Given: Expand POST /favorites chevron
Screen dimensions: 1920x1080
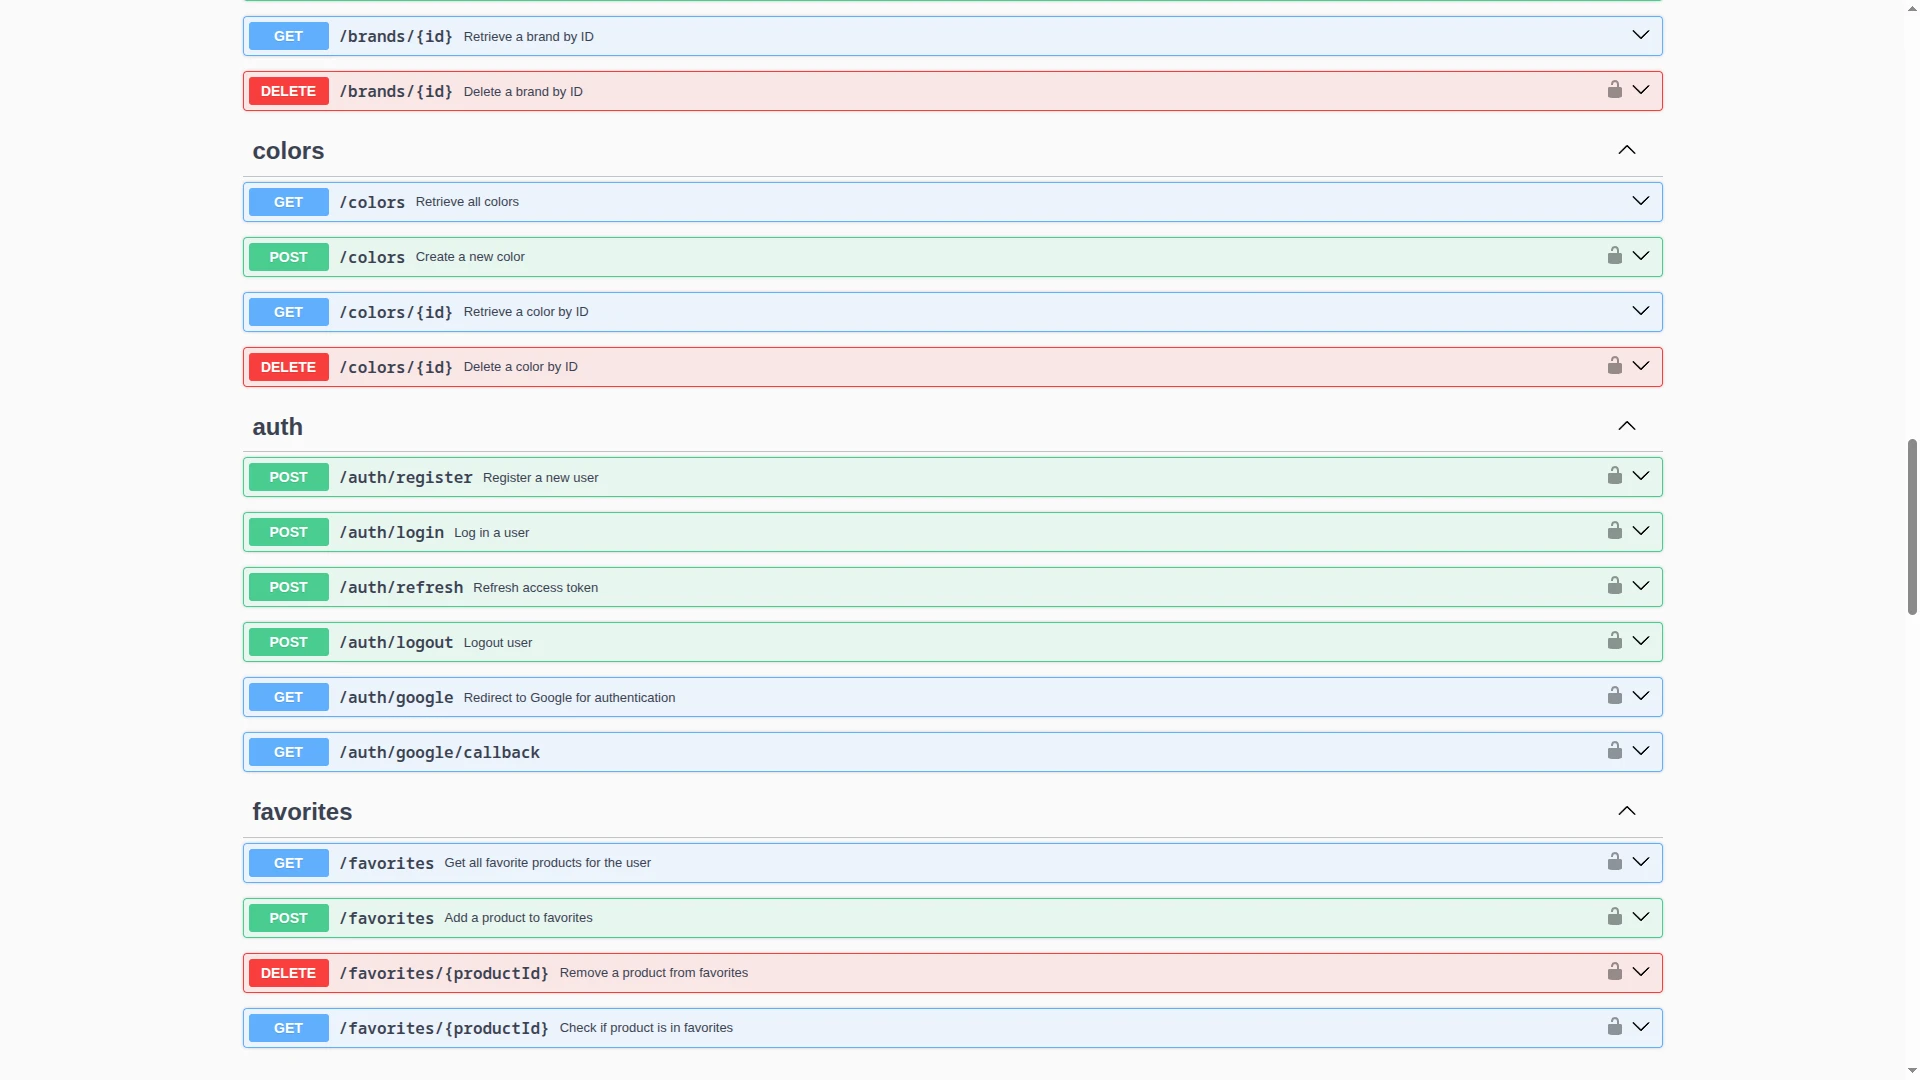Looking at the screenshot, I should 1641,917.
